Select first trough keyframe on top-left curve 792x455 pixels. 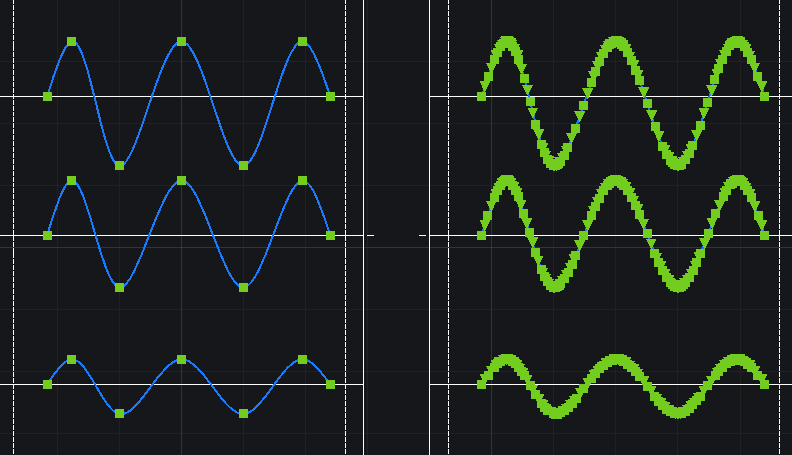point(119,165)
